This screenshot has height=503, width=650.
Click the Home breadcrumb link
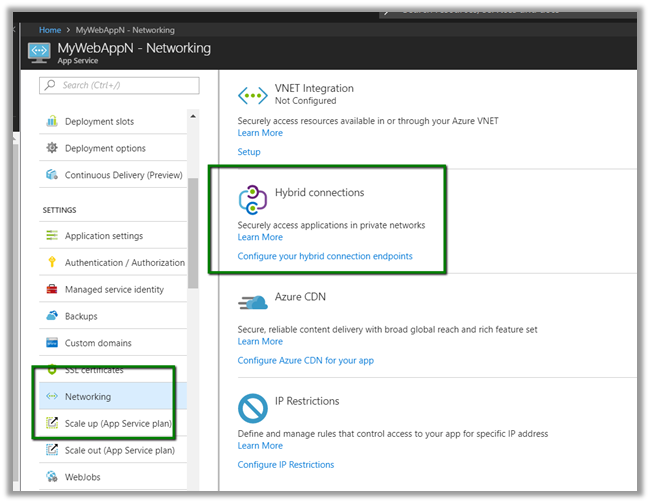click(50, 30)
